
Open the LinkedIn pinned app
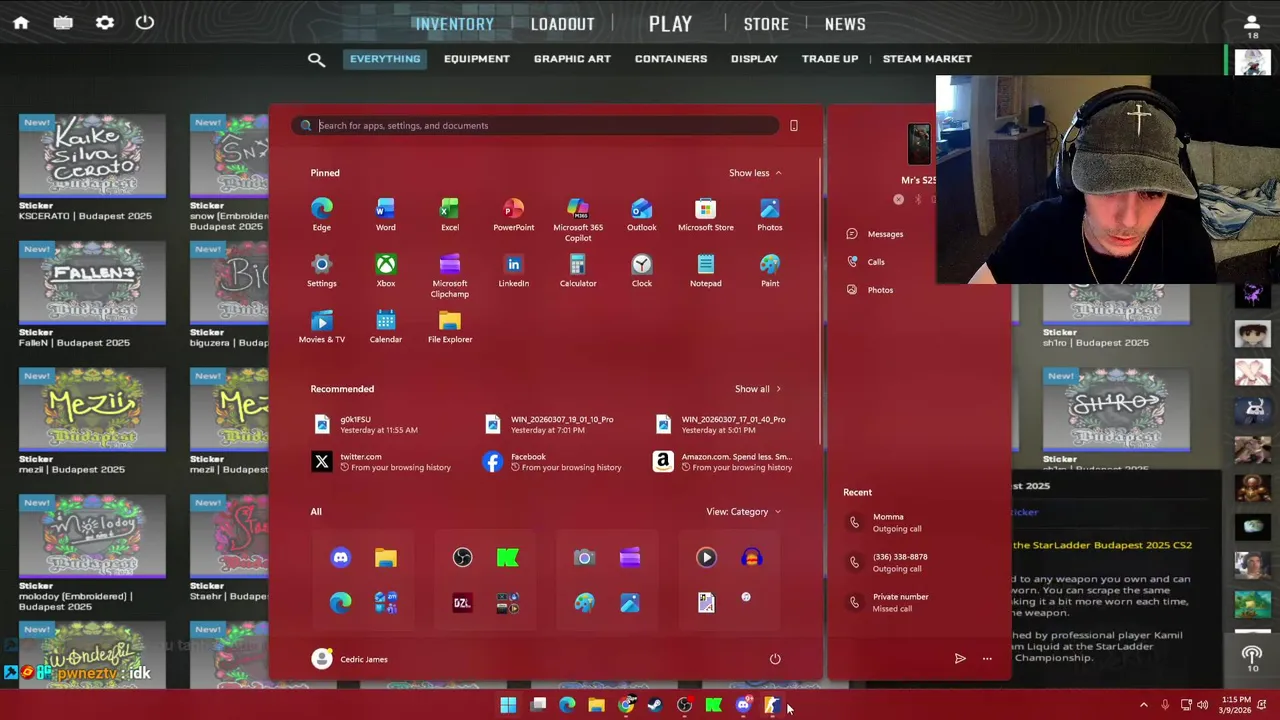(x=513, y=270)
